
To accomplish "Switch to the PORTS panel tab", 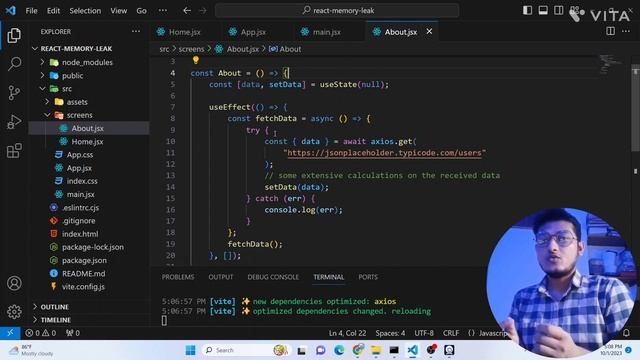I will pos(368,277).
